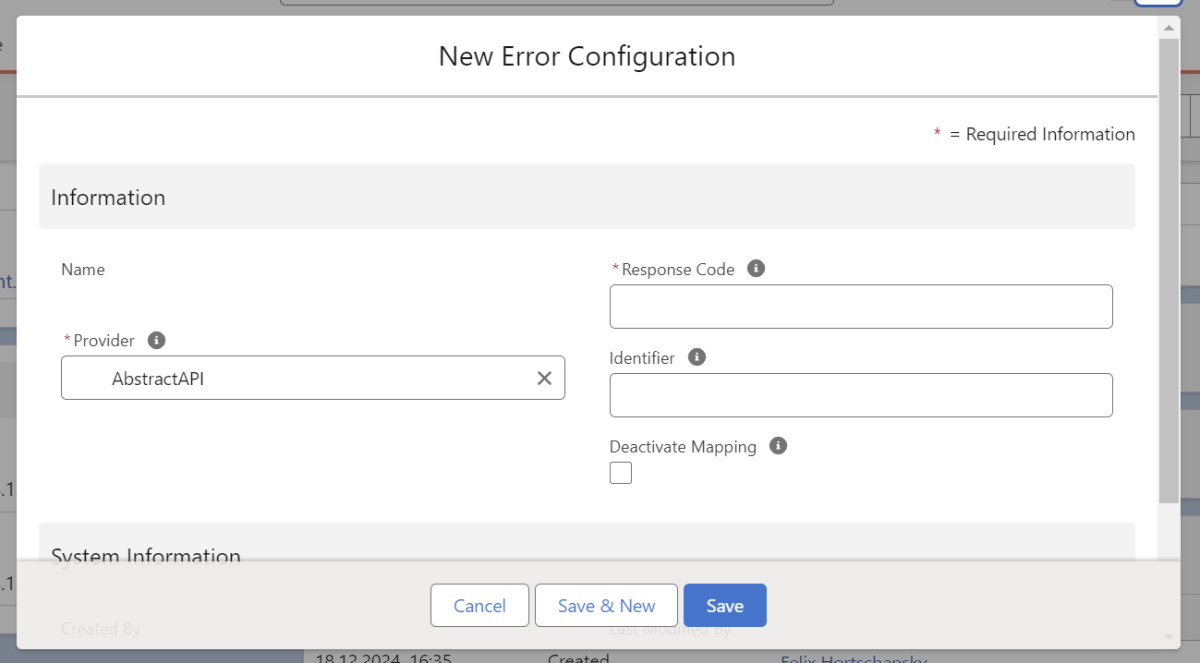Click the Save & New button
Image resolution: width=1200 pixels, height=663 pixels.
606,606
